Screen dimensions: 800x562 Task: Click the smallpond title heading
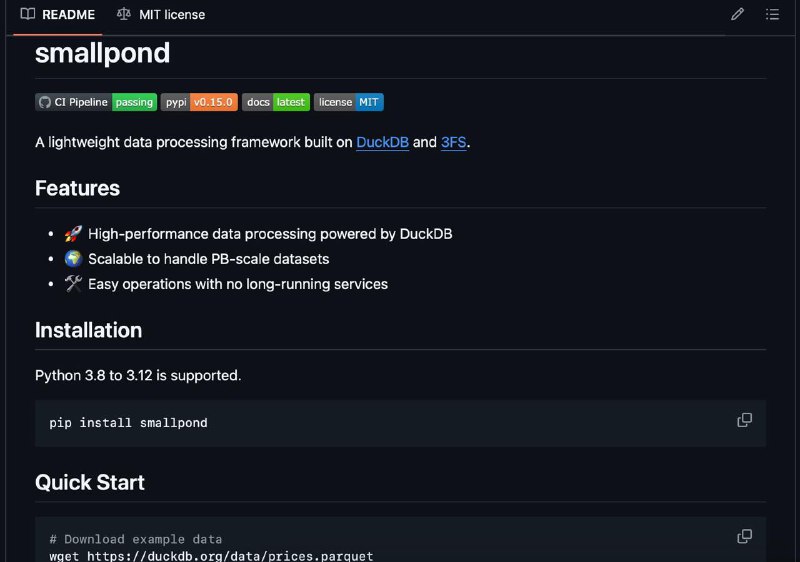pyautogui.click(x=102, y=54)
